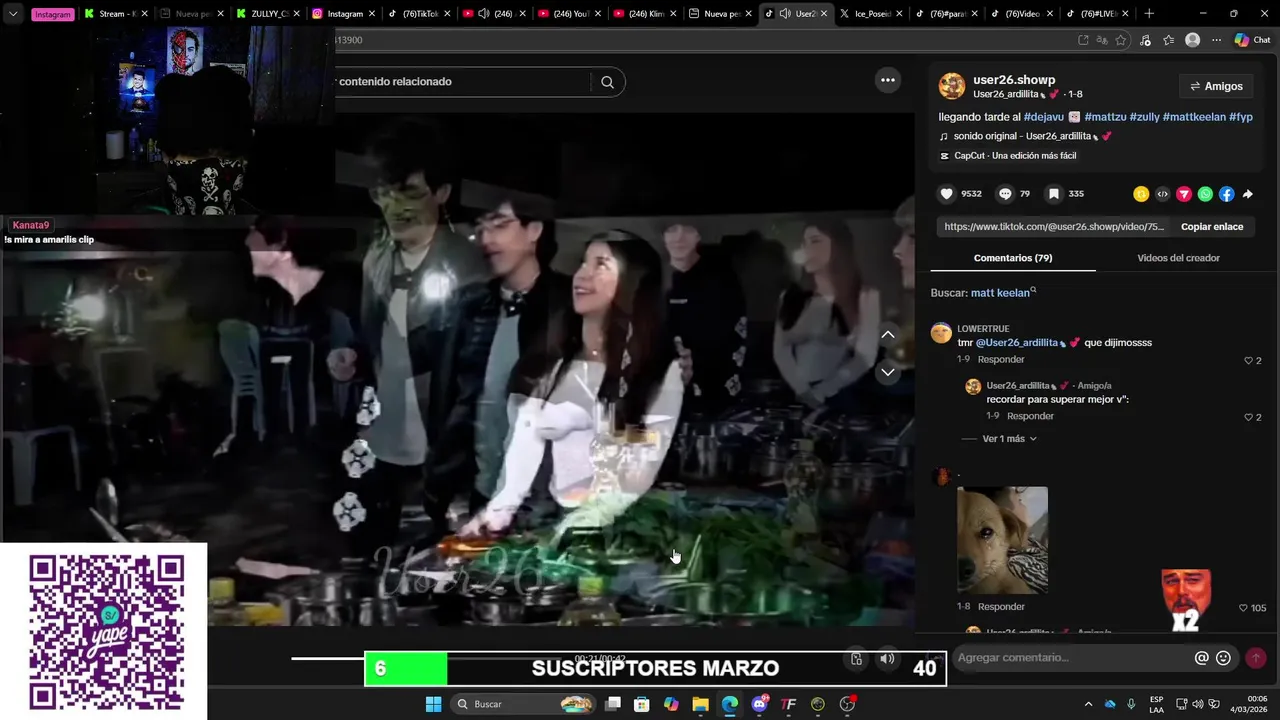Switch to the ZULLYY_C browser tab
1280x720 pixels.
(x=266, y=14)
